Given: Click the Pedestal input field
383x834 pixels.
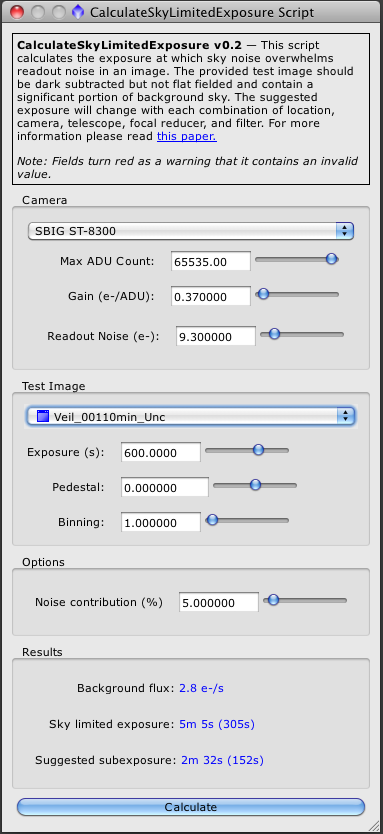Looking at the screenshot, I should point(164,487).
